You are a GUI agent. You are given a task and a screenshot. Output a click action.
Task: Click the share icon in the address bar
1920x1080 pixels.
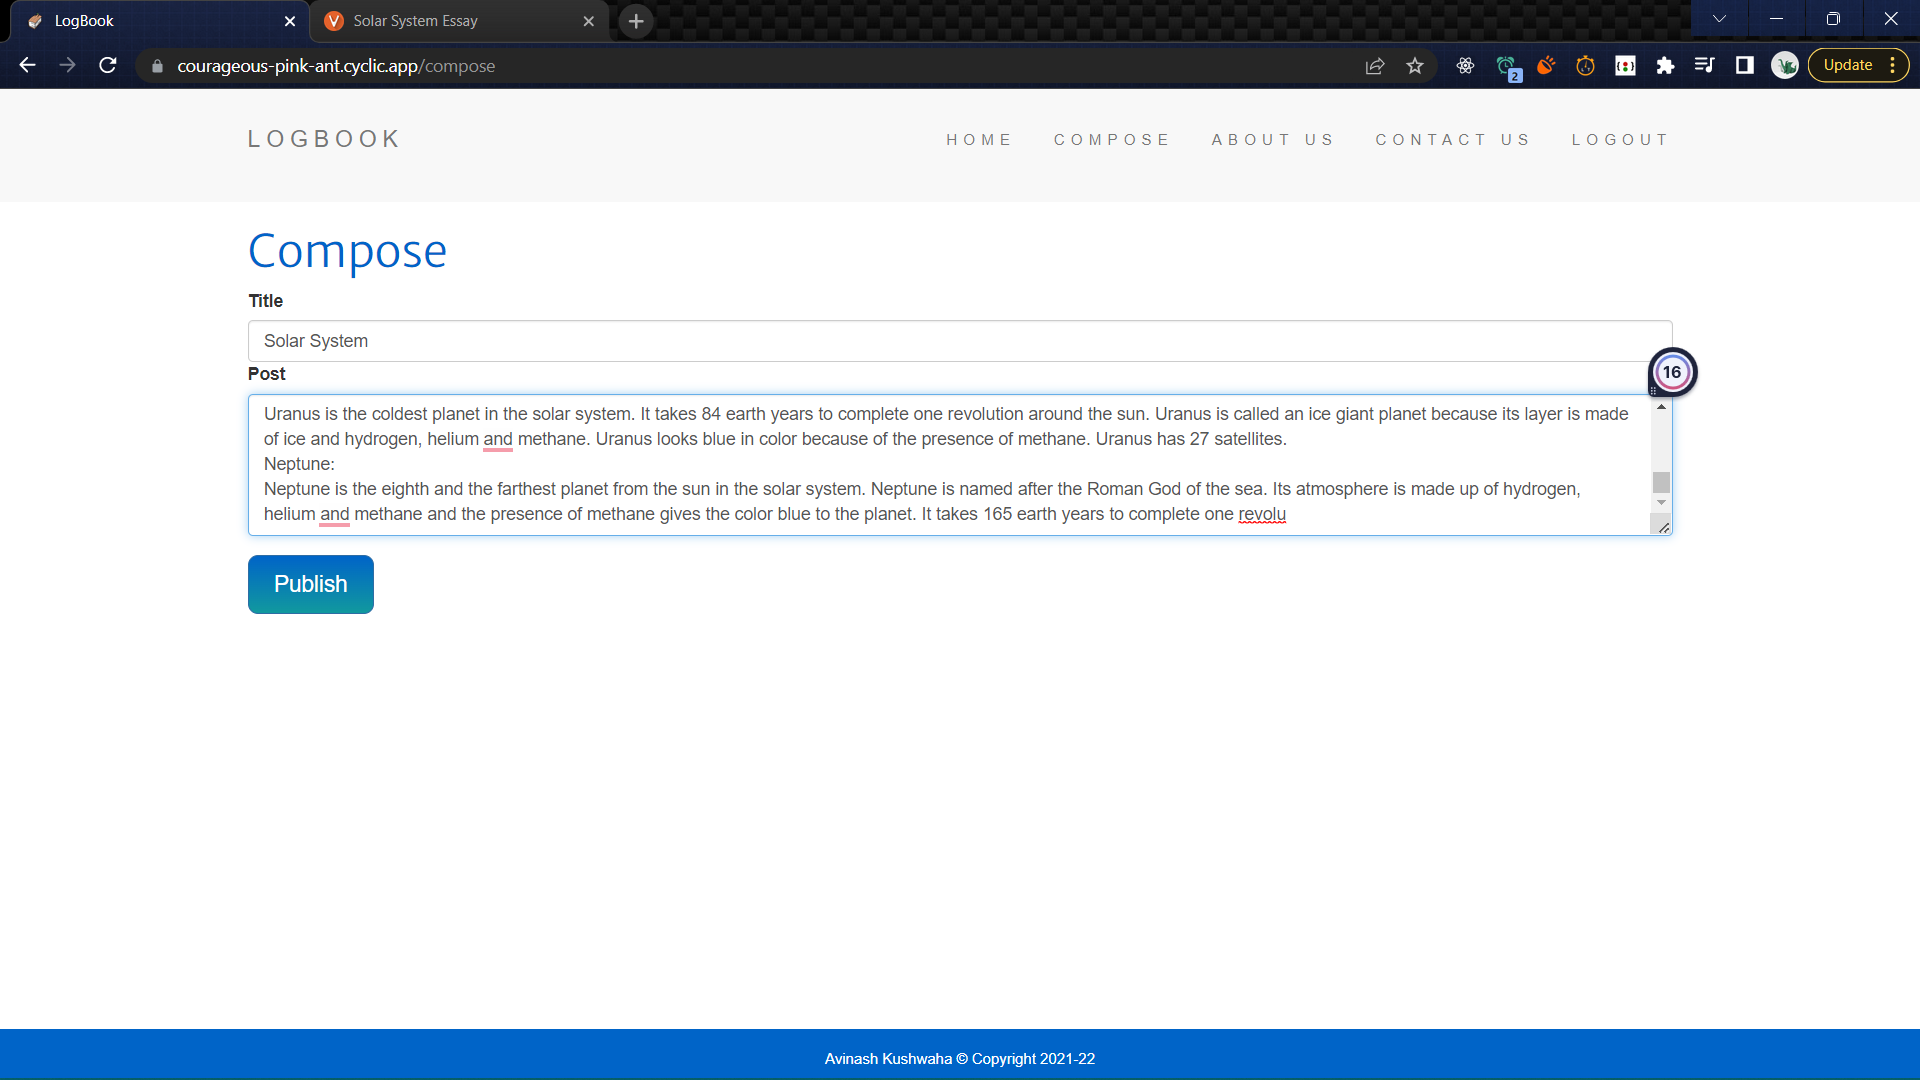click(1374, 65)
